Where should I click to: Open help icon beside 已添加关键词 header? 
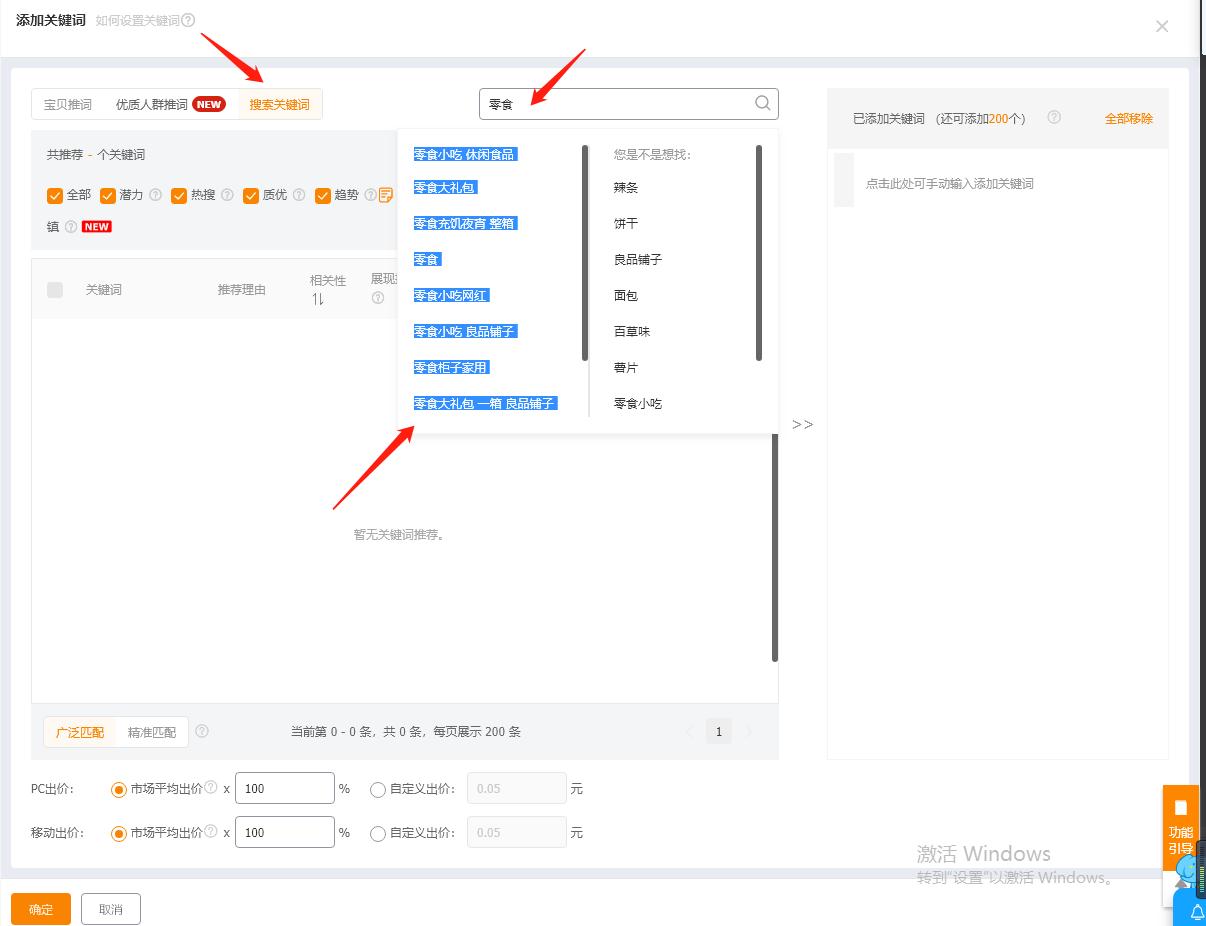[1054, 117]
